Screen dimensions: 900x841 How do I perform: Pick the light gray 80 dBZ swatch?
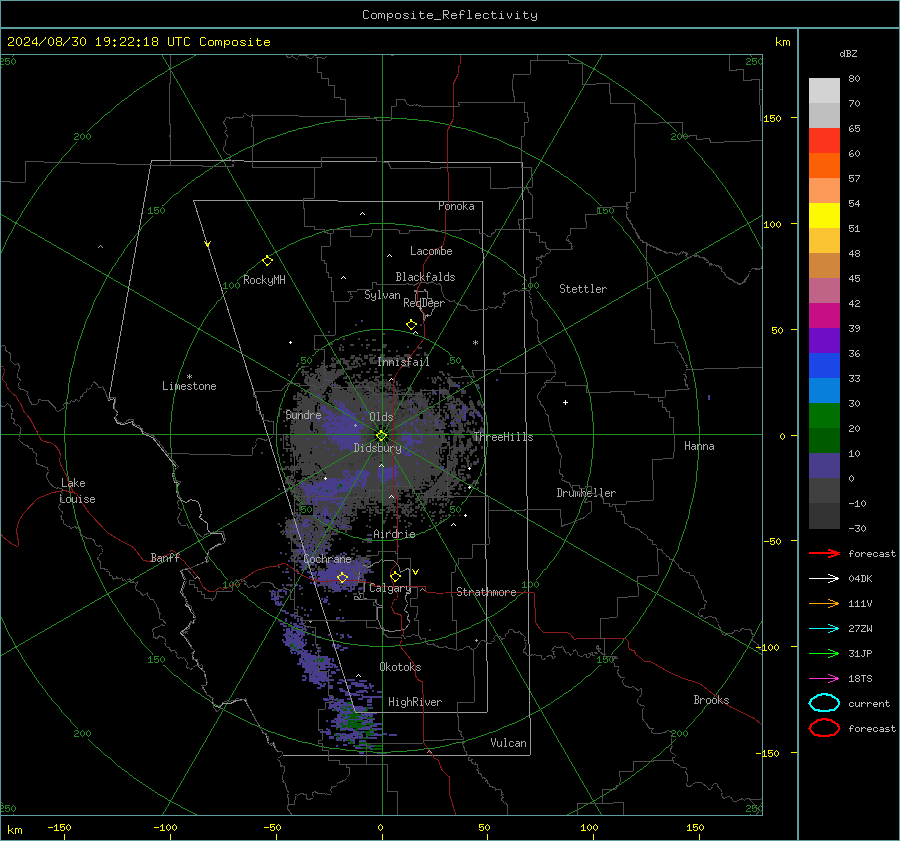coord(824,91)
